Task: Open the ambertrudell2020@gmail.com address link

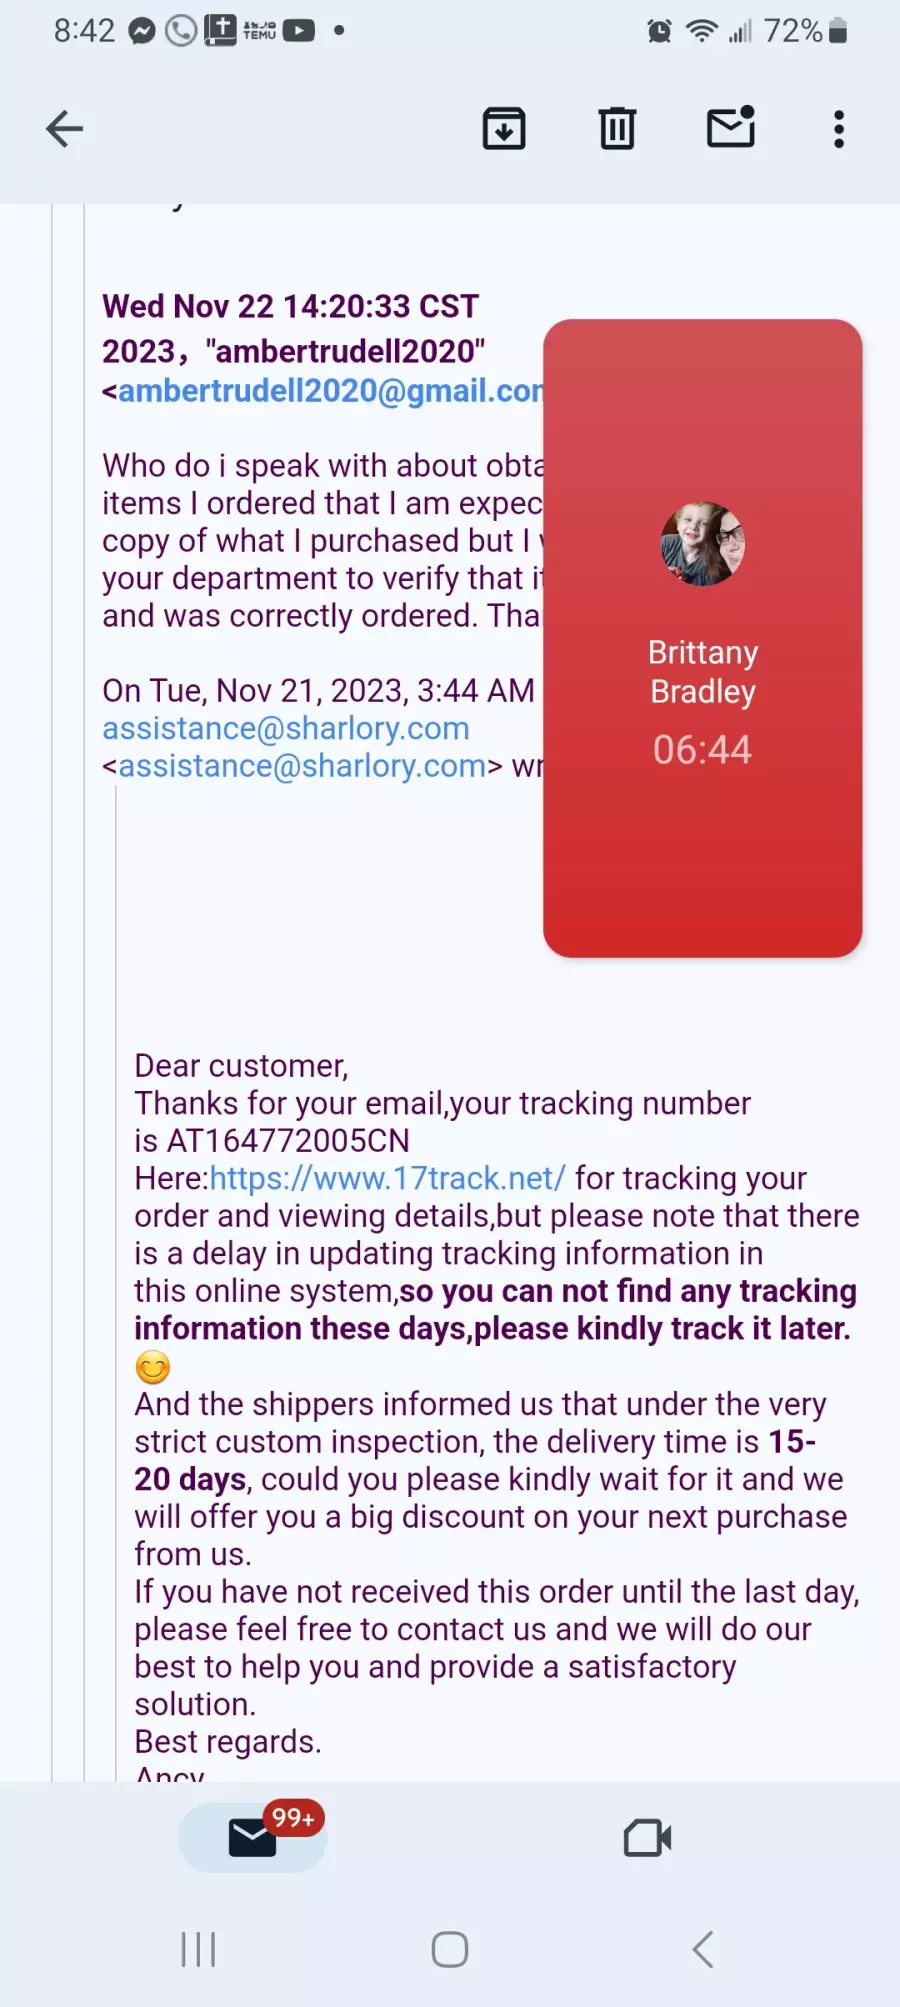Action: pos(330,390)
